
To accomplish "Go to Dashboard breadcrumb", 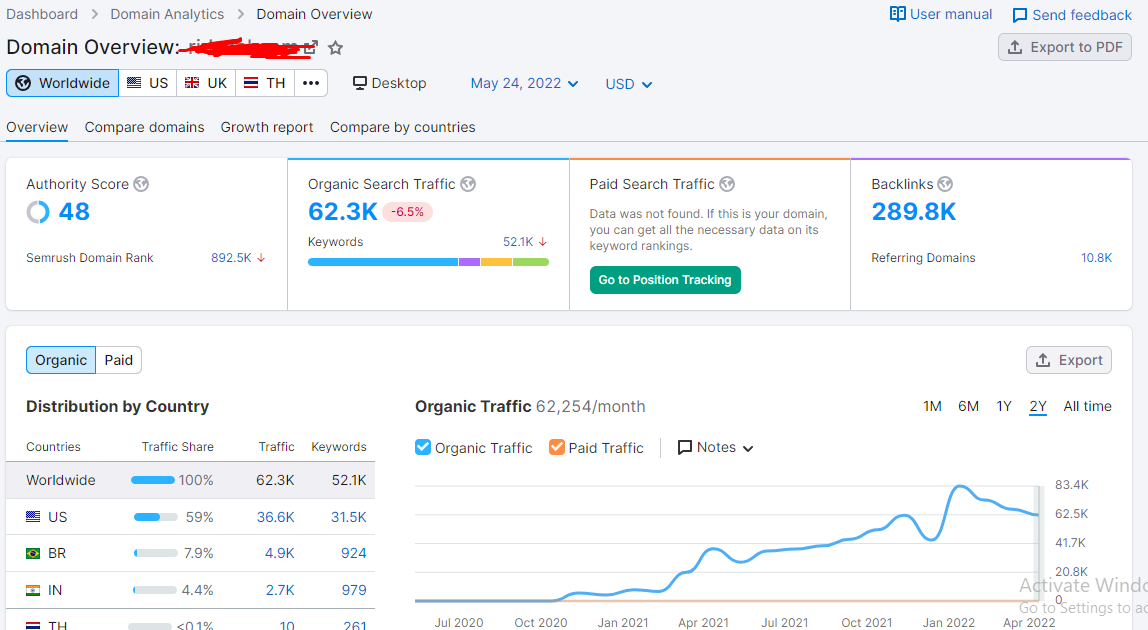I will click(x=42, y=14).
